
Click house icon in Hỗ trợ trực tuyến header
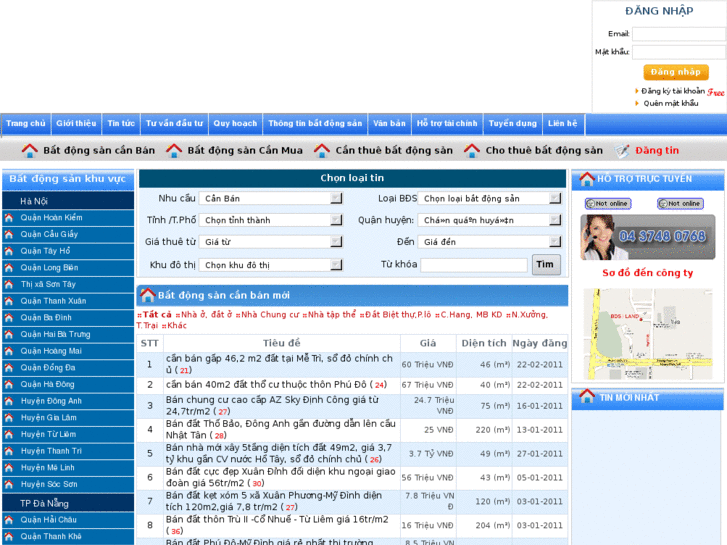coord(587,179)
